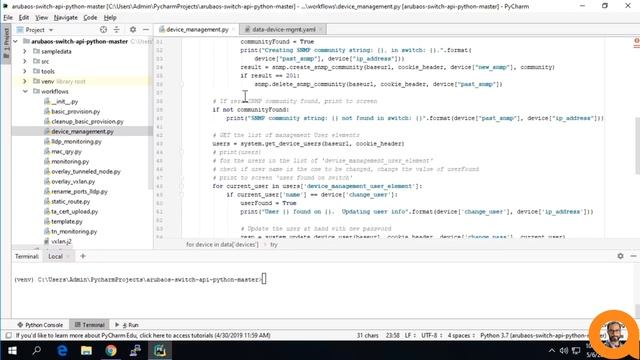Switch to device_management.py tab
This screenshot has width=640, height=360.
[198, 29]
